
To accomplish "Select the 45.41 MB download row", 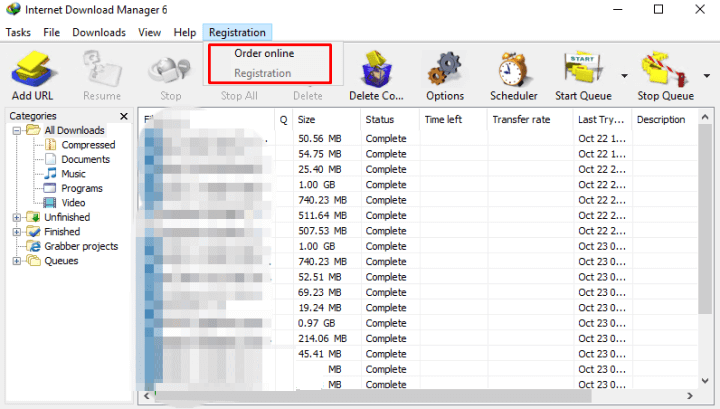I will (418, 354).
